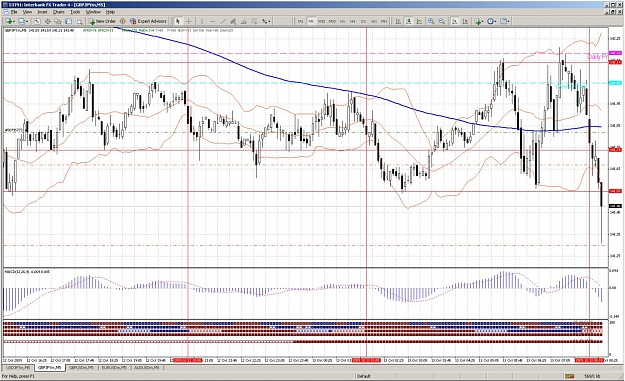Select the Fibonacci Retracement tool
Viewport: 625px width, 381px height.
pos(254,21)
